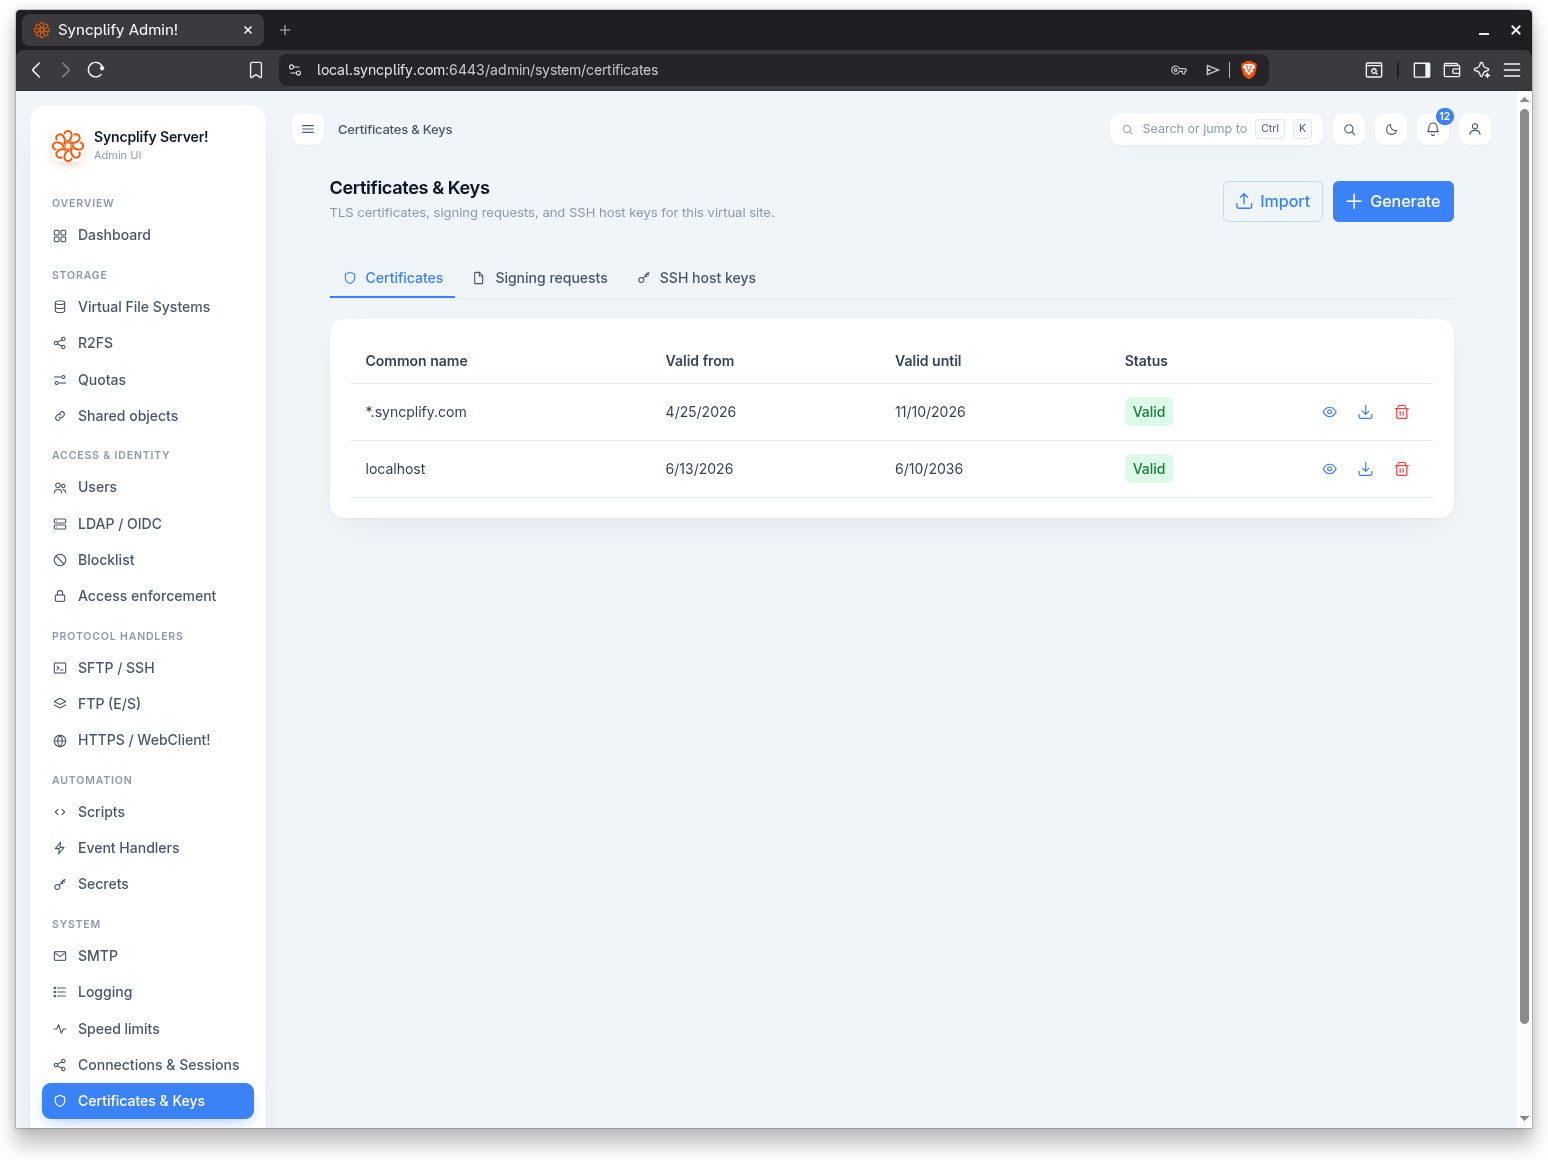The width and height of the screenshot is (1548, 1160).
Task: Open Brave Leo AI sparkle icon
Action: 1482,70
